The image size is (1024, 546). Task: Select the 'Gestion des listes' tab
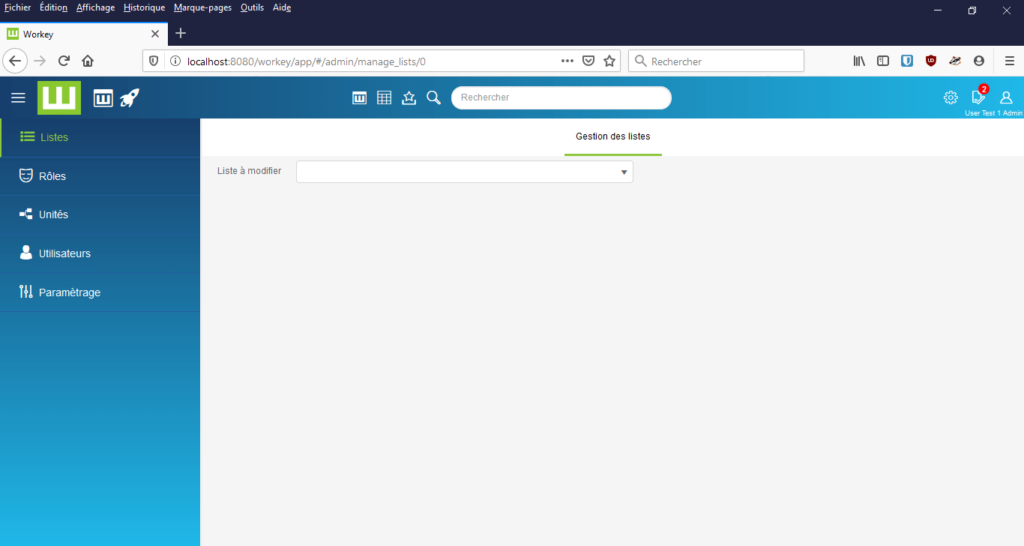[x=613, y=136]
